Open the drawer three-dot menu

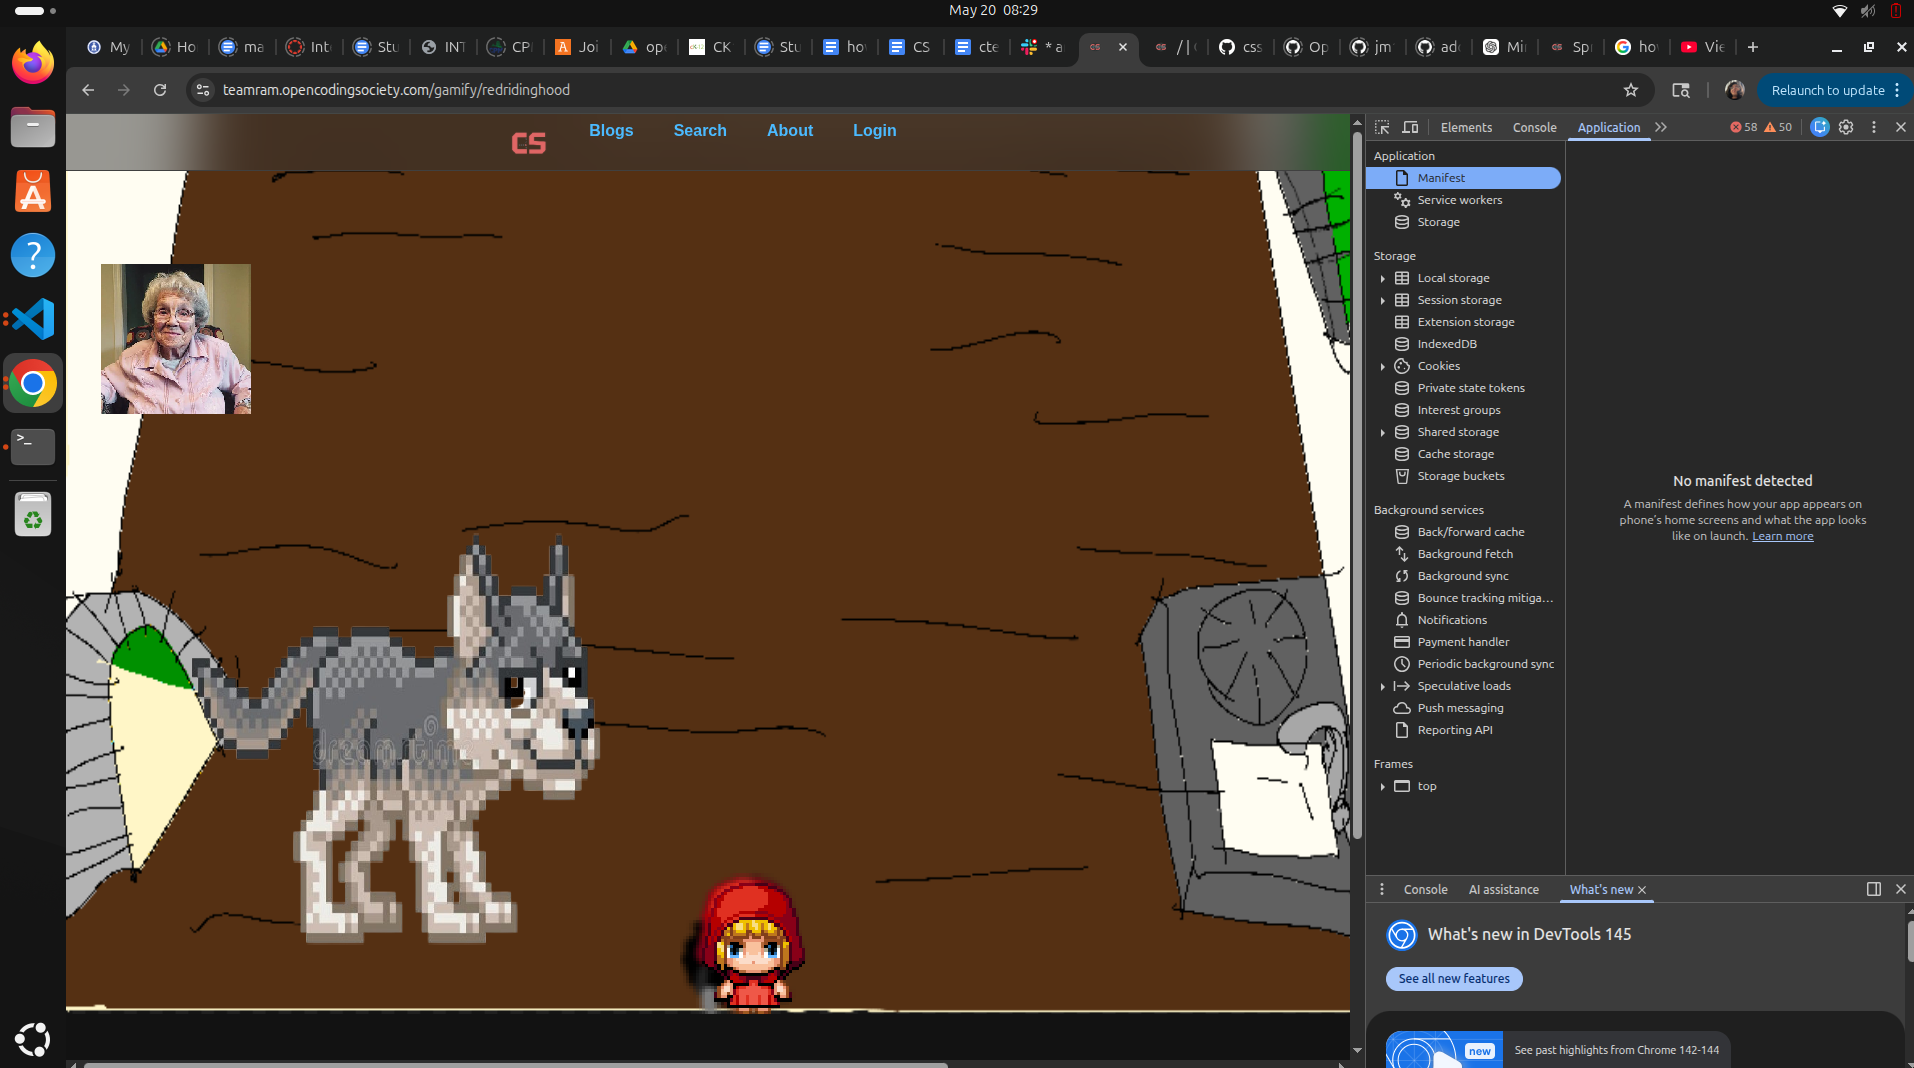(x=1382, y=889)
